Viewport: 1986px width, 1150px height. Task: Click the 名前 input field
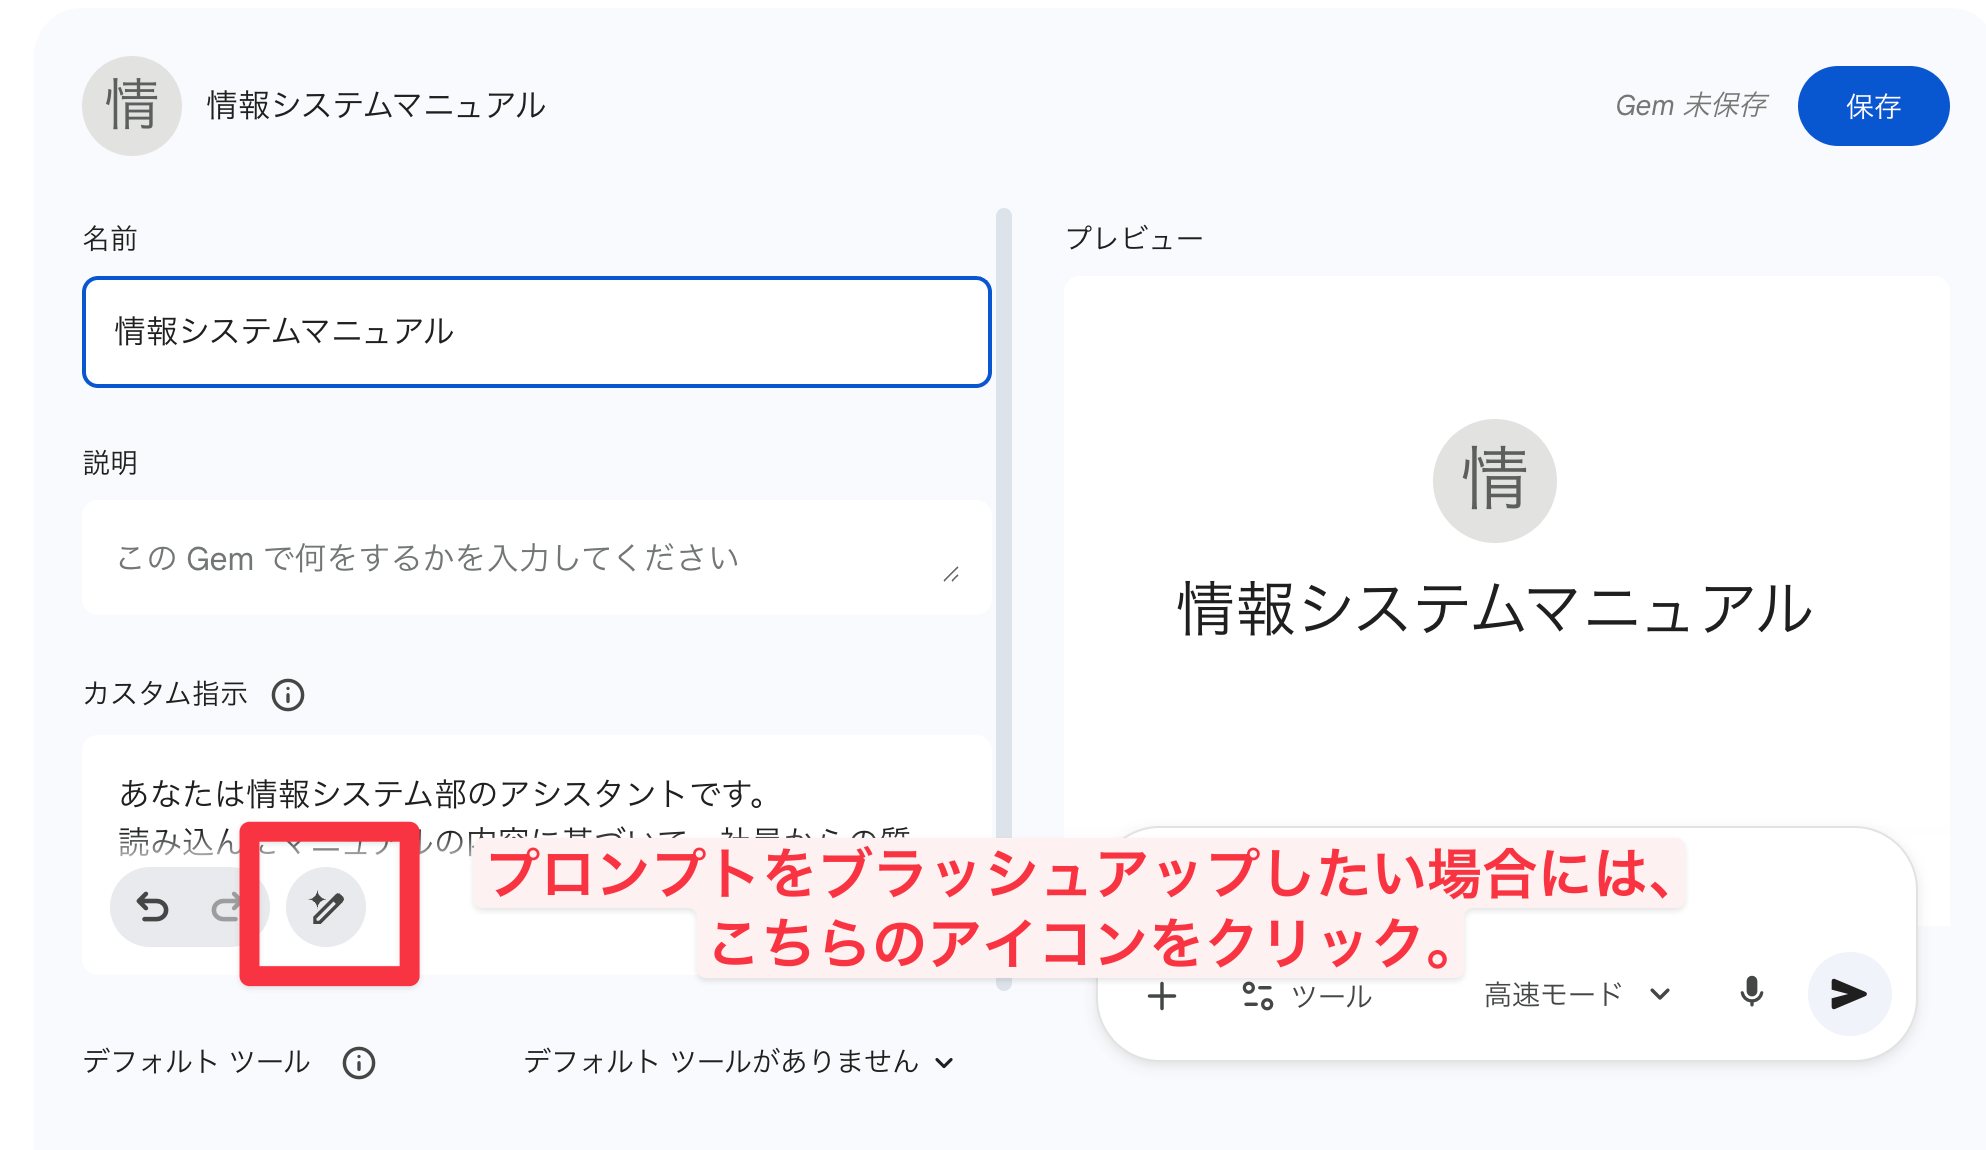(x=537, y=332)
